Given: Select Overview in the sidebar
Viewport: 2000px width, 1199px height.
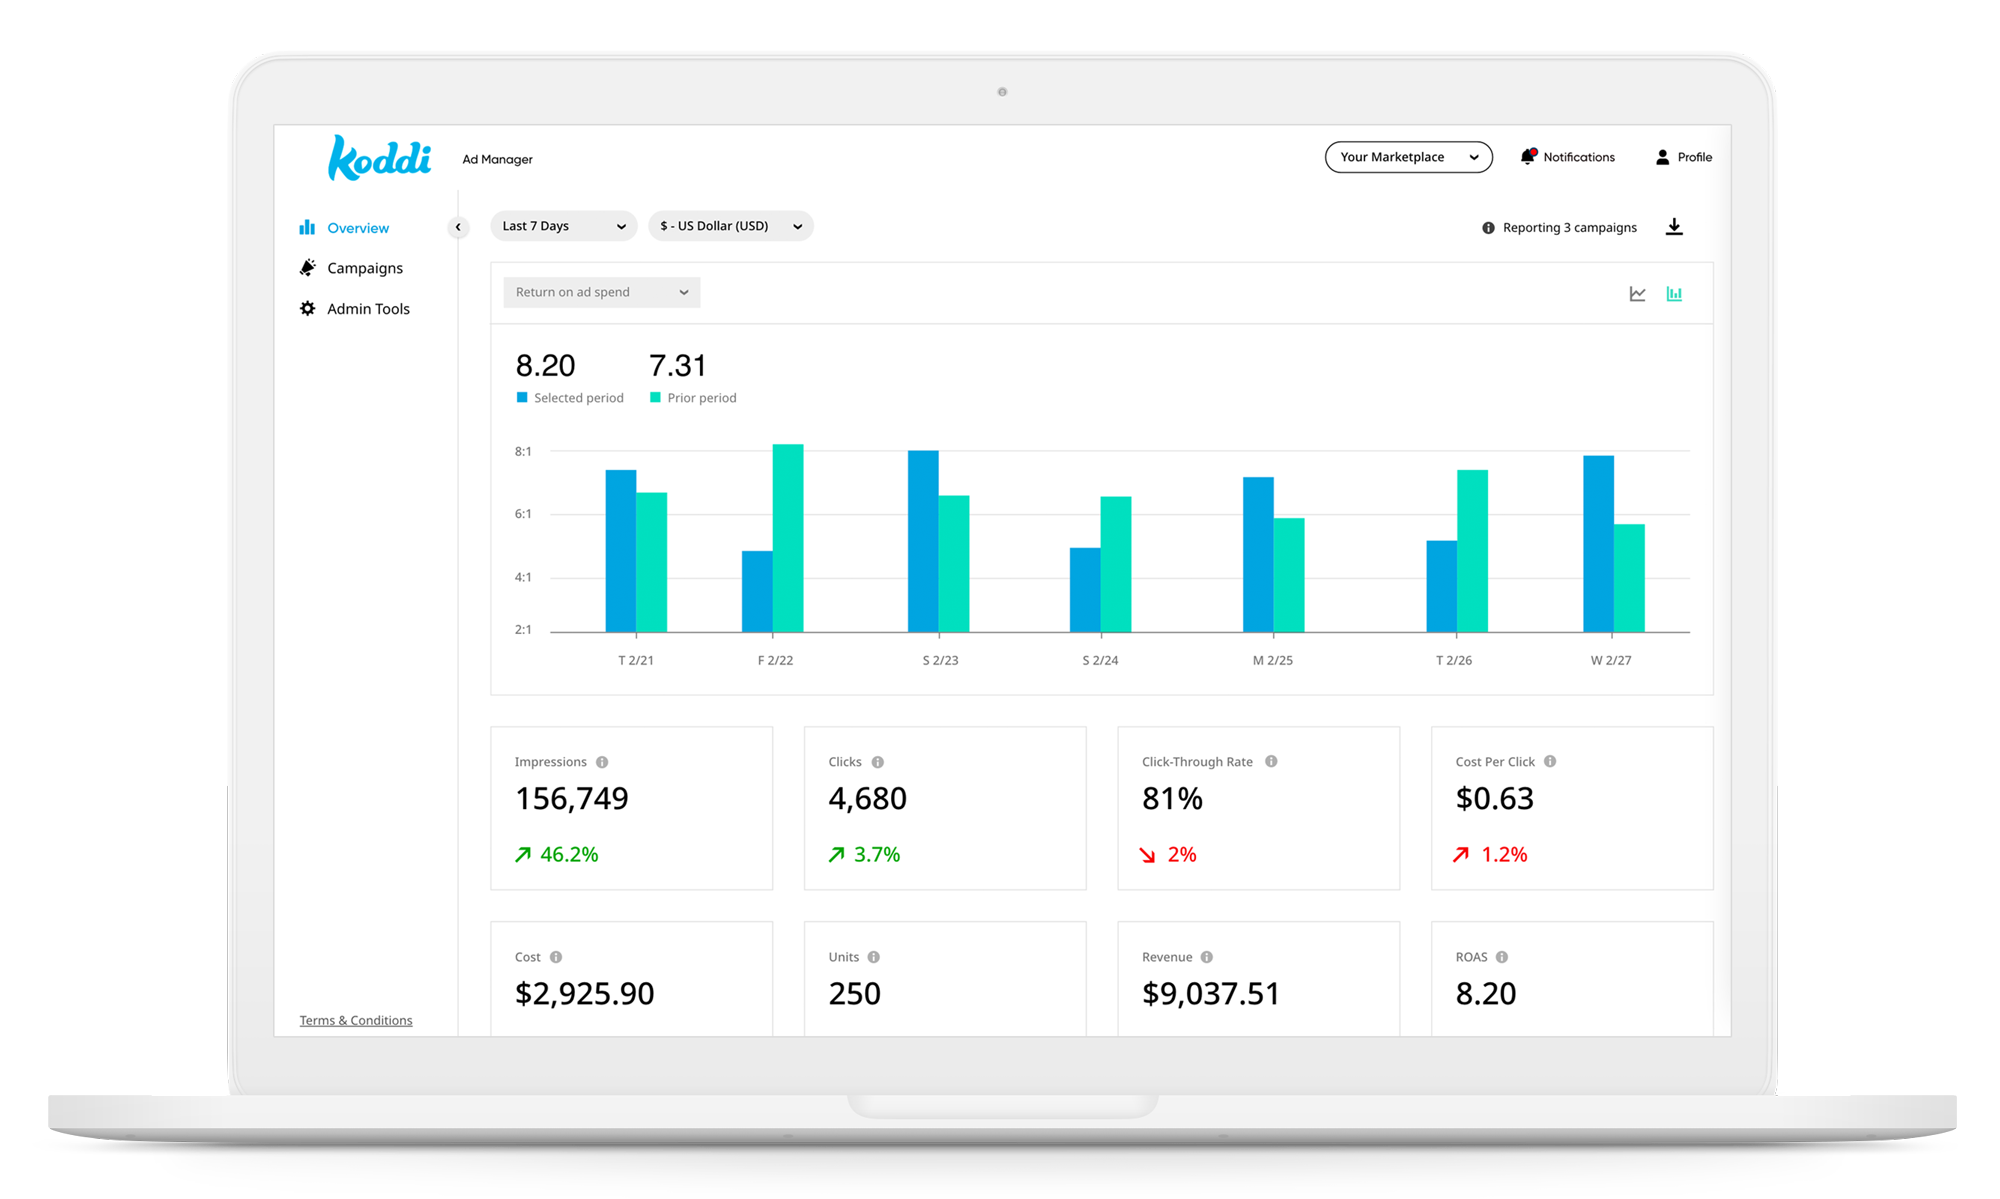Looking at the screenshot, I should click(357, 227).
